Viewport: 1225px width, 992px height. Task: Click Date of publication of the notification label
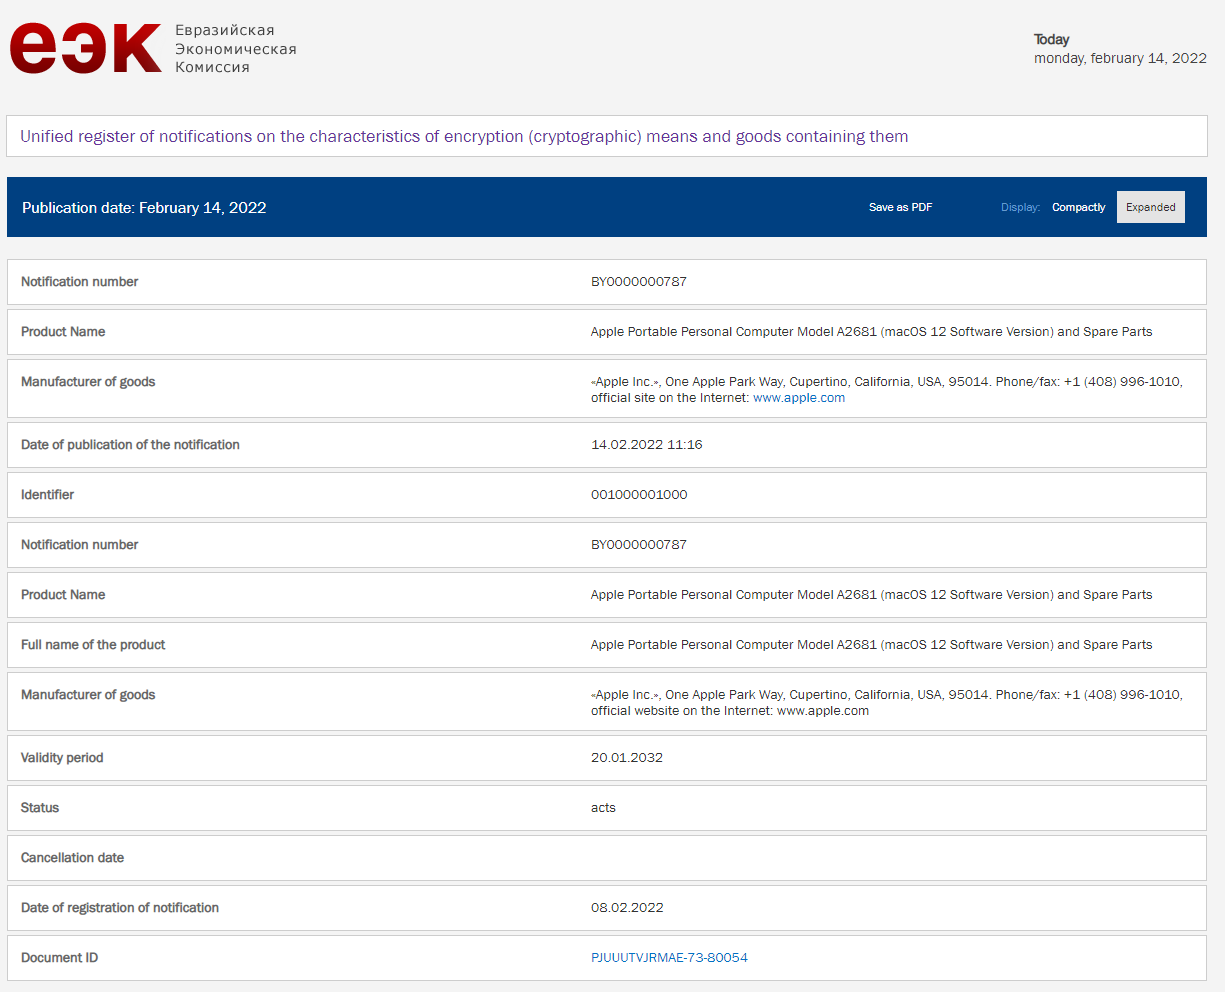(x=130, y=445)
